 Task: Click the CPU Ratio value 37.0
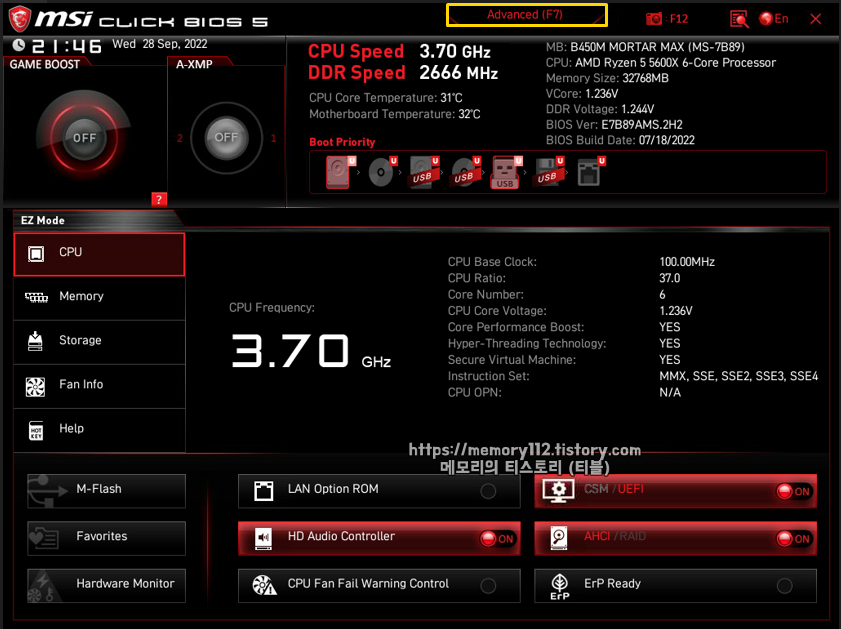coord(669,278)
